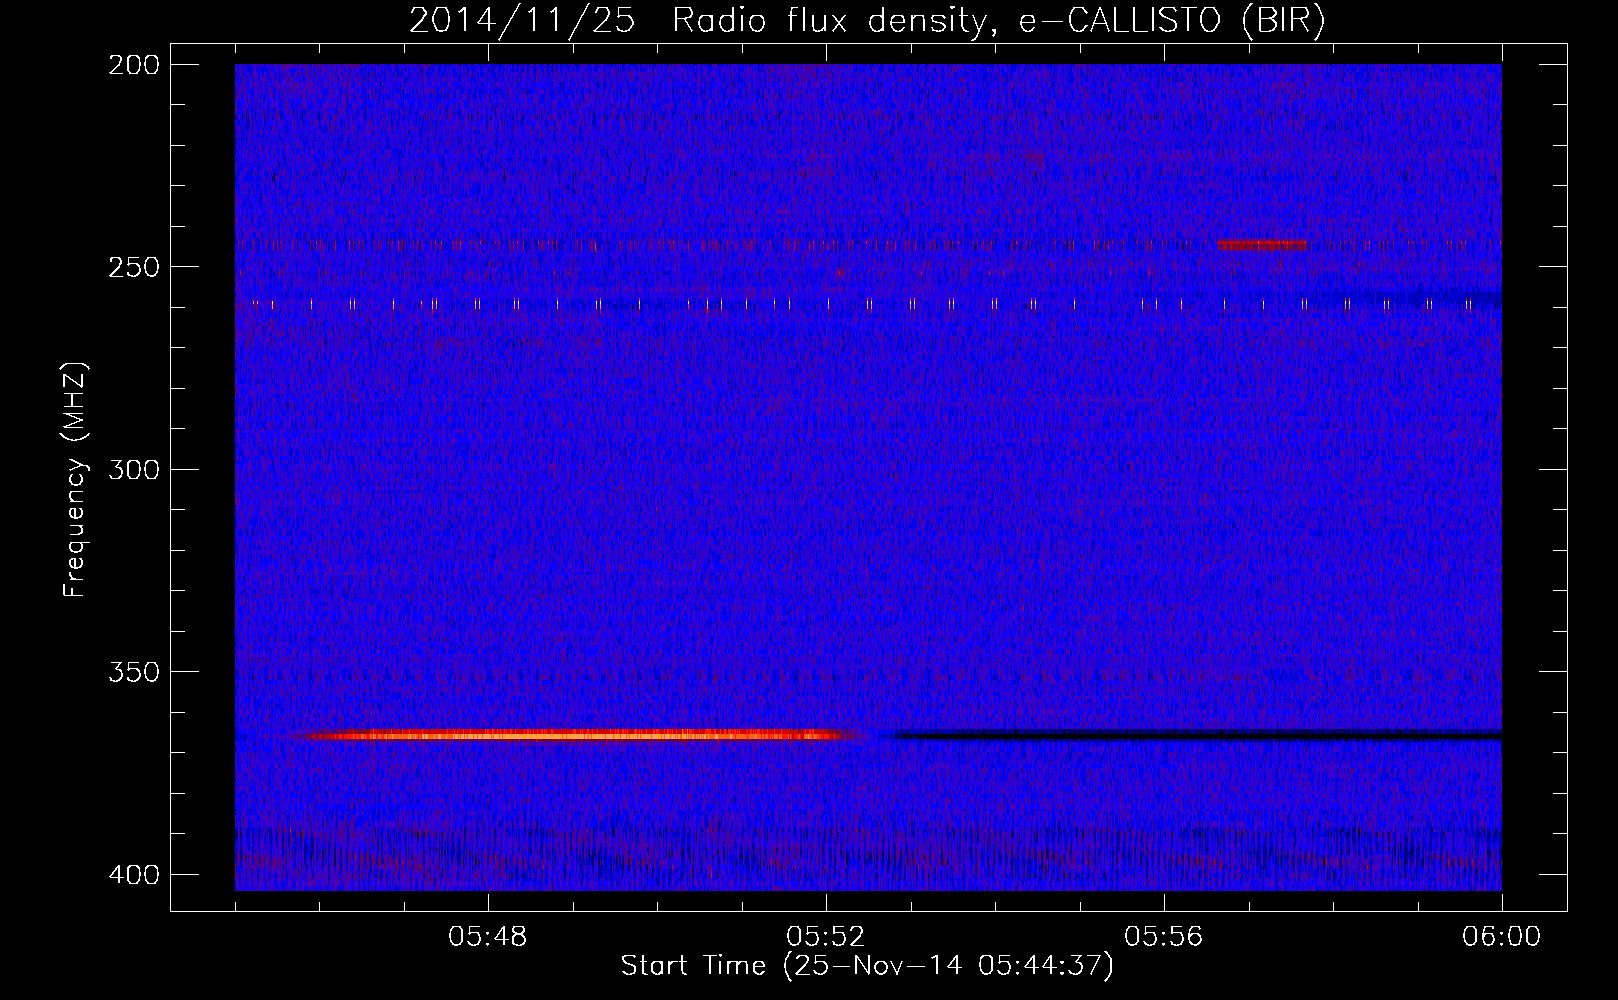Click the 350 frequency axis label
The image size is (1618, 1000).
[x=133, y=671]
